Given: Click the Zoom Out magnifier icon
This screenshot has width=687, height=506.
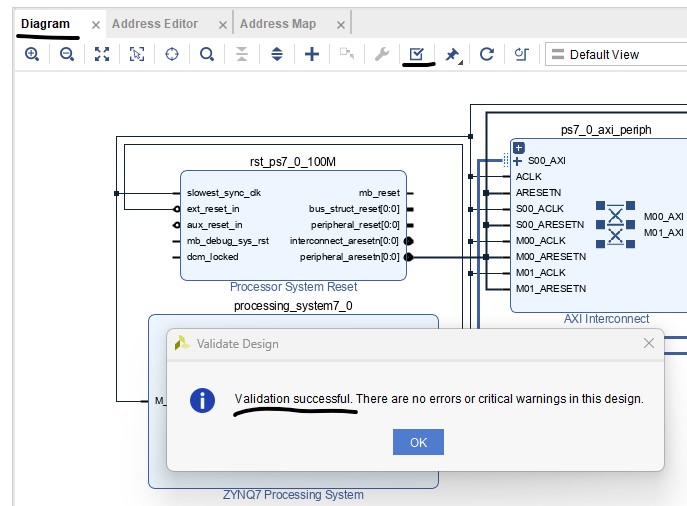Looking at the screenshot, I should 66,54.
